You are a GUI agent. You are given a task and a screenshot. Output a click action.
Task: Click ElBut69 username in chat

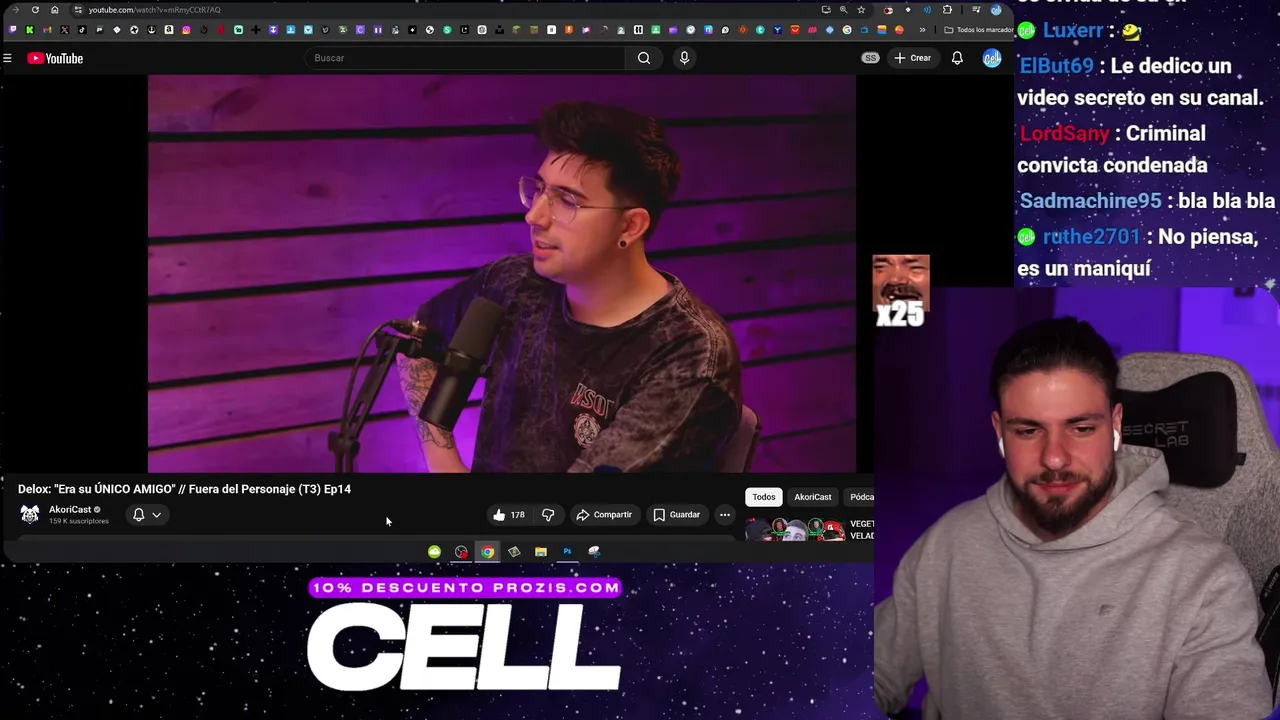click(1056, 66)
